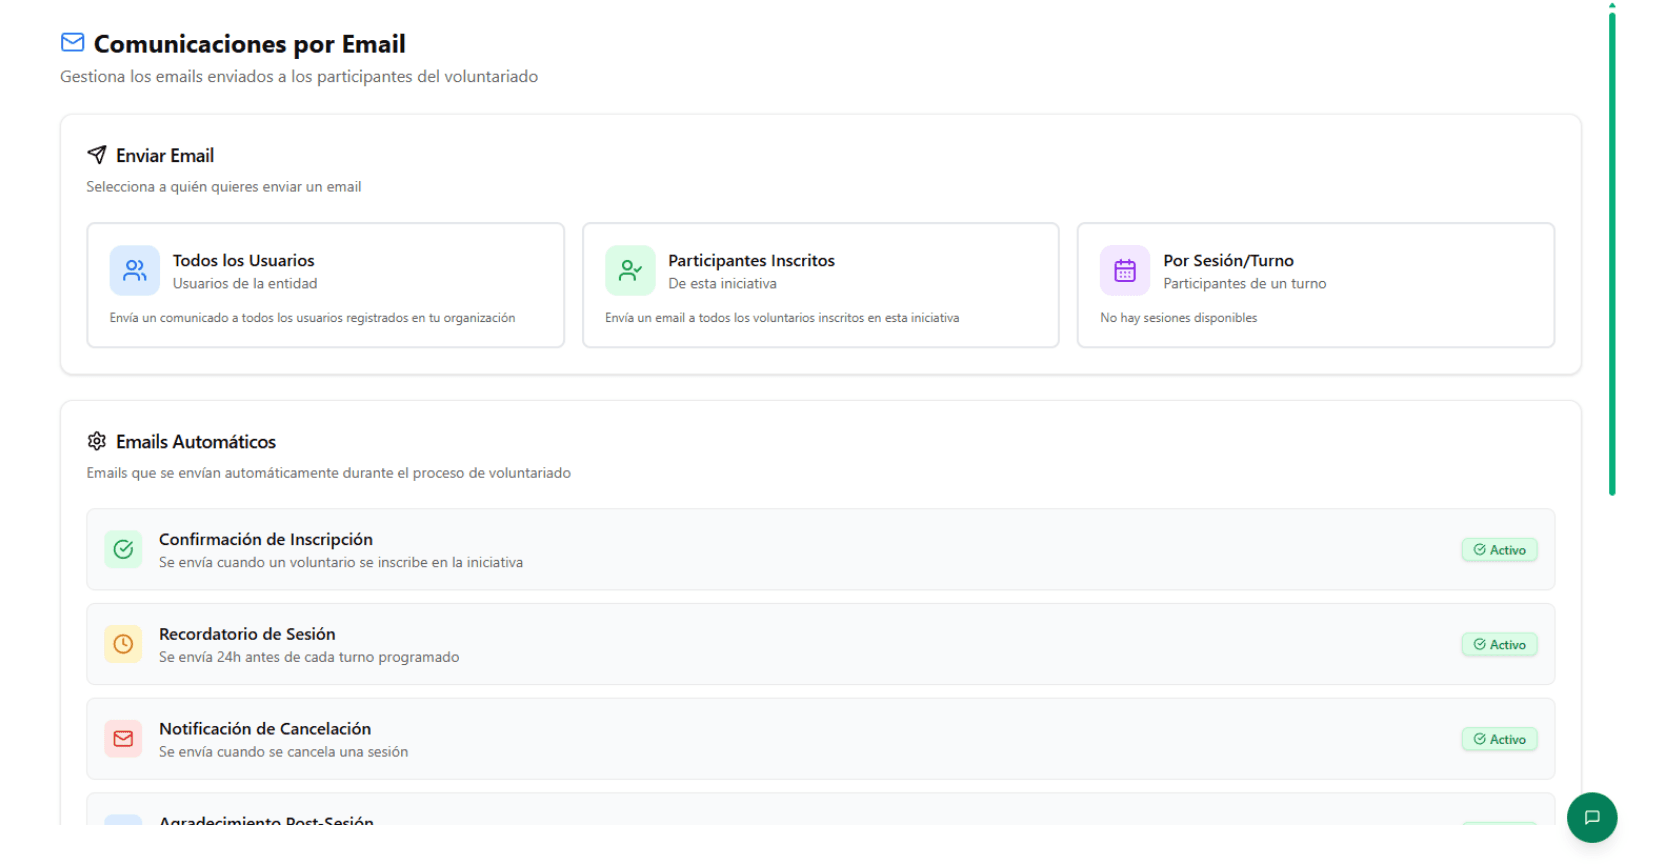Click 'Se envía 24h antes de cada turno programado'
Image resolution: width=1677 pixels, height=866 pixels.
tap(309, 657)
